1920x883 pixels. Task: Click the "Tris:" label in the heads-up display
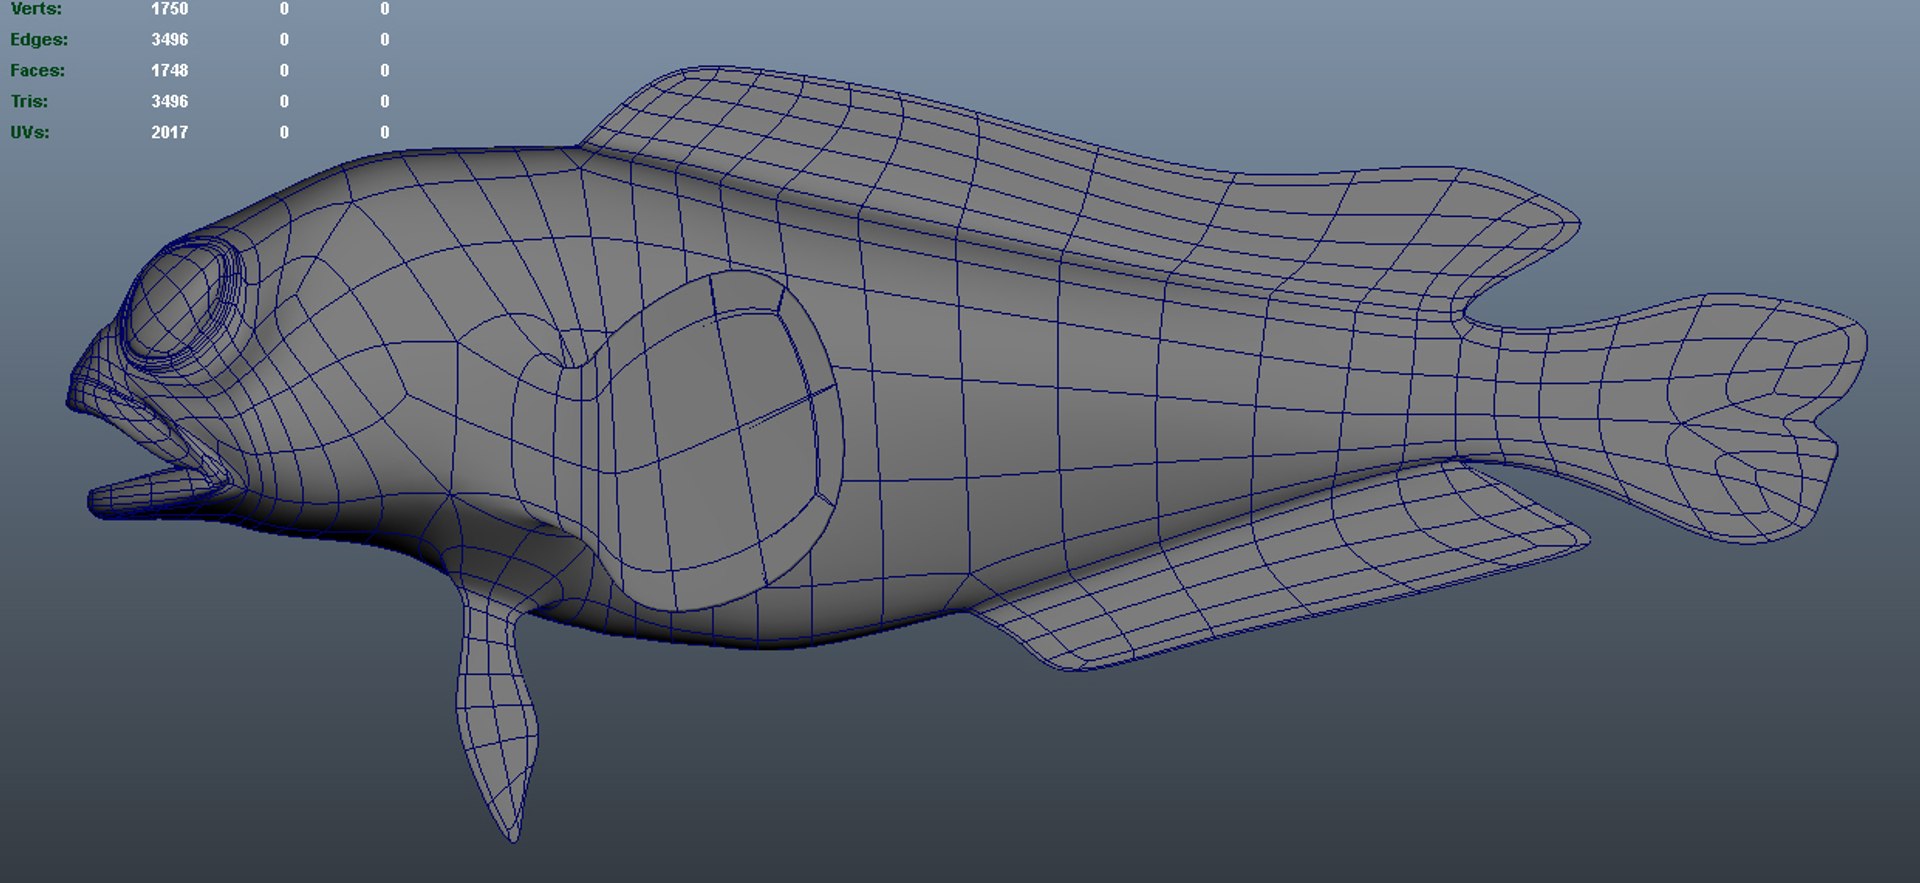(29, 102)
